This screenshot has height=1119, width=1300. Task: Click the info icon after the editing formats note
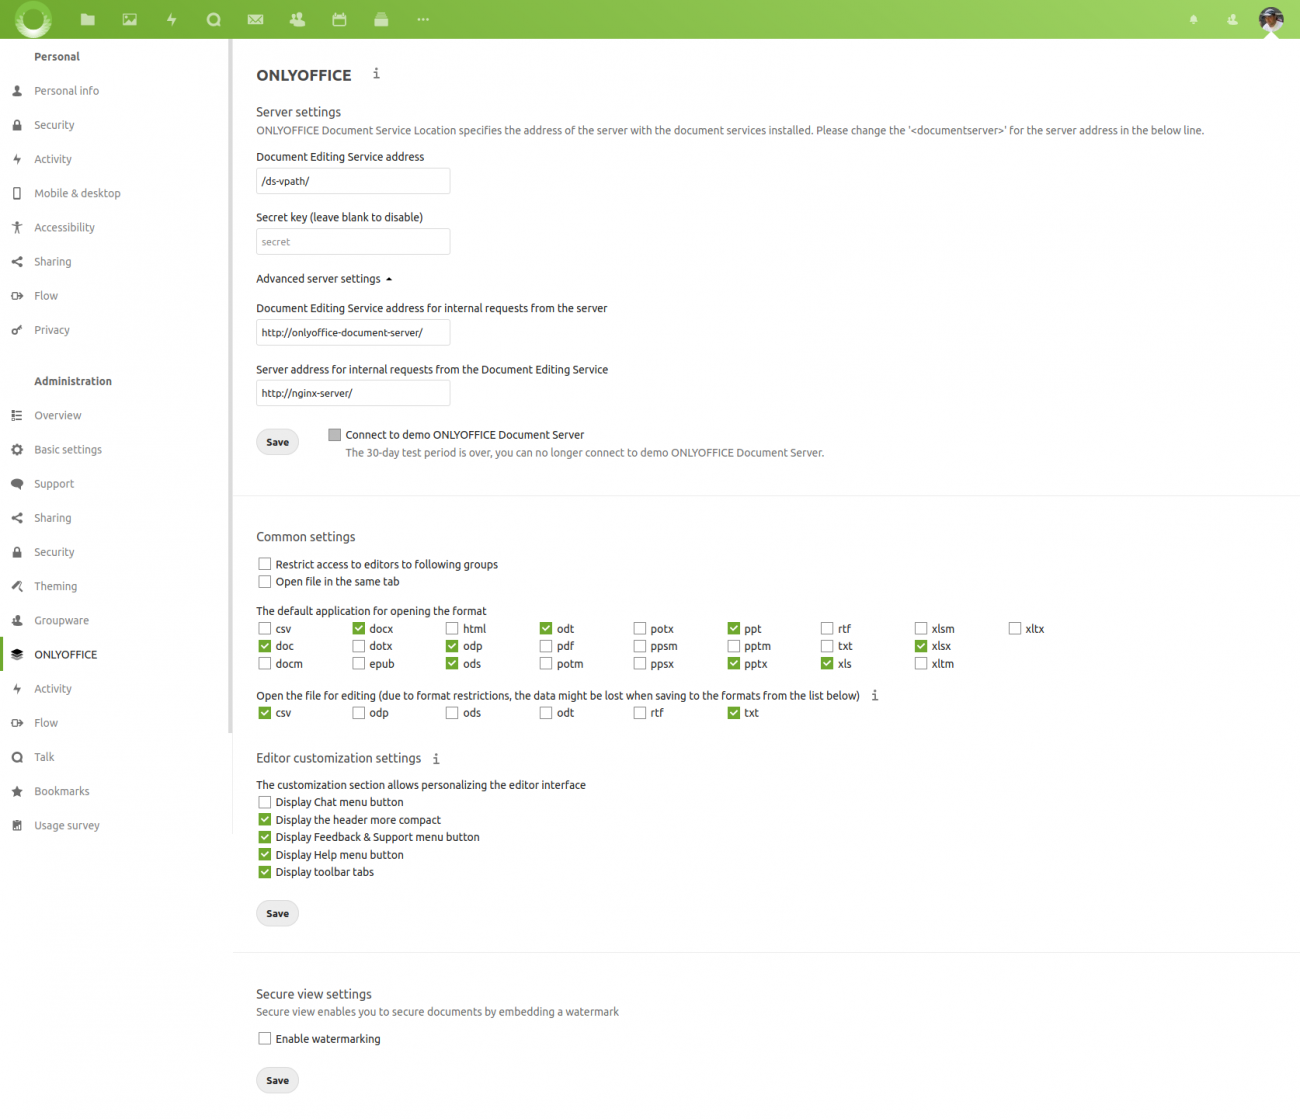(x=874, y=695)
